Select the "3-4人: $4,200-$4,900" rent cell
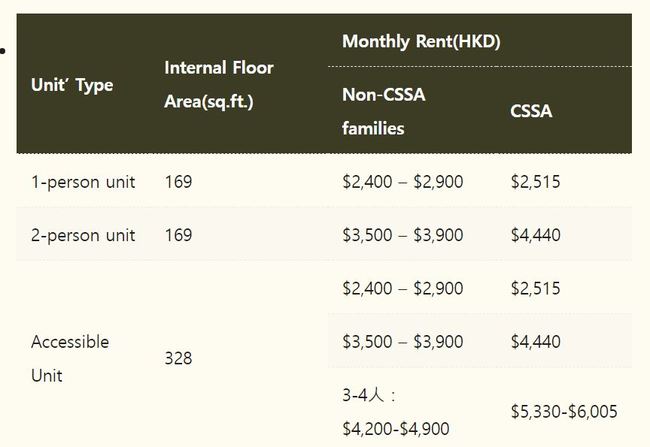 tap(395, 412)
